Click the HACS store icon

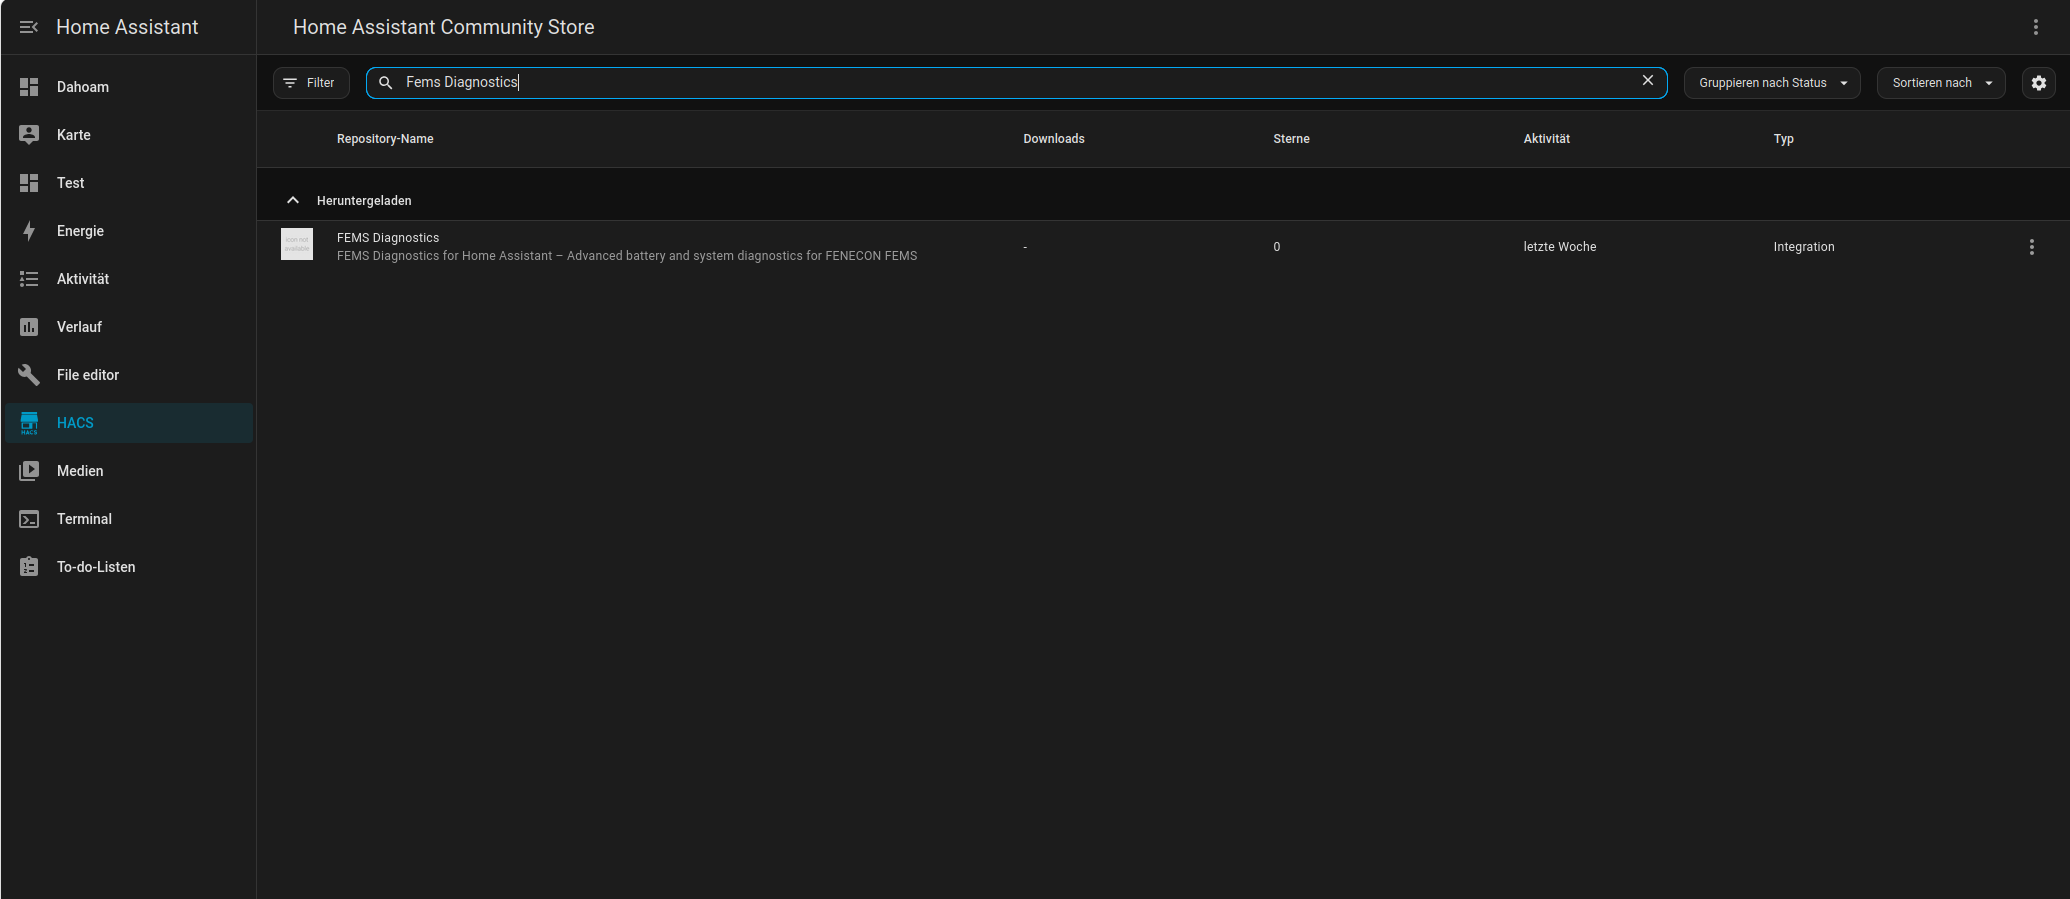pyautogui.click(x=29, y=423)
